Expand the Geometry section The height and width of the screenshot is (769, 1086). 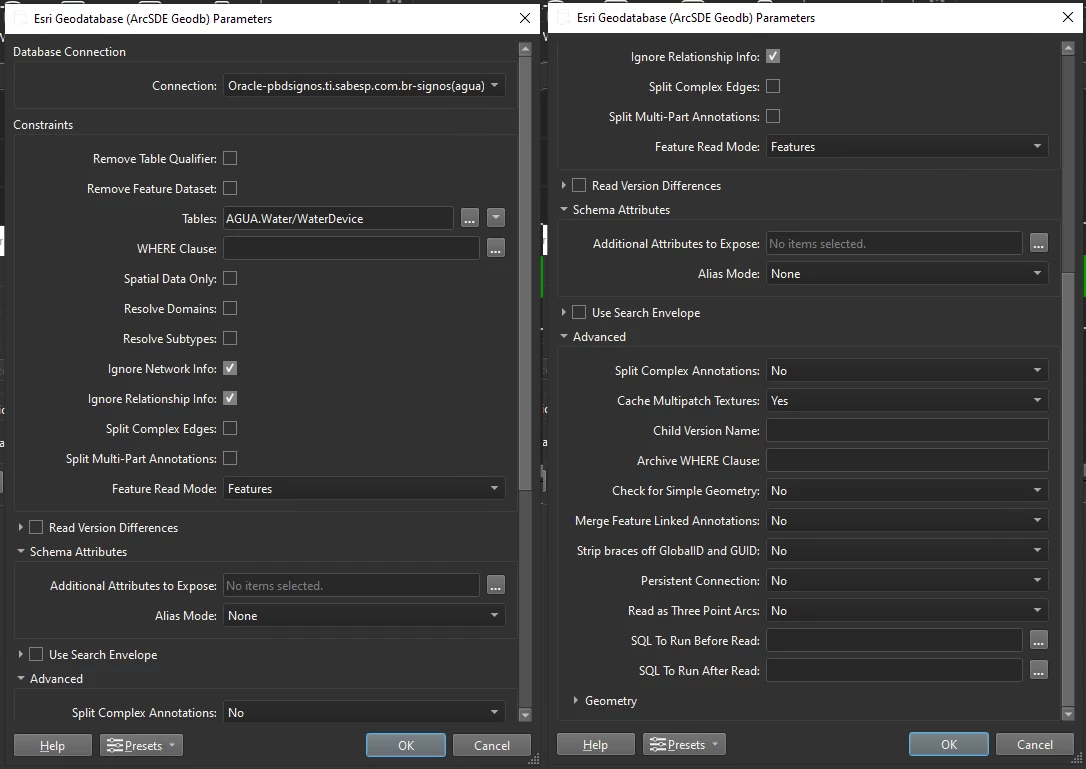pyautogui.click(x=576, y=700)
